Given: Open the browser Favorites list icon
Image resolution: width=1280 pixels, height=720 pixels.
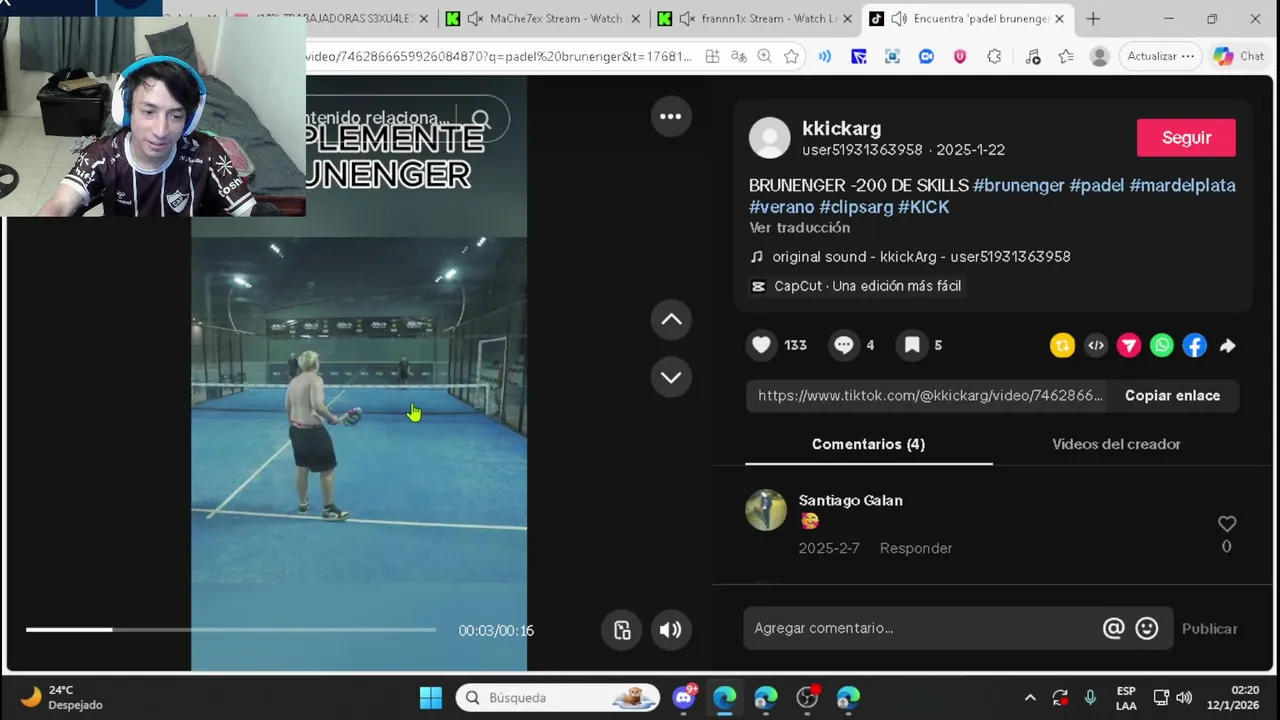Looking at the screenshot, I should (1066, 57).
